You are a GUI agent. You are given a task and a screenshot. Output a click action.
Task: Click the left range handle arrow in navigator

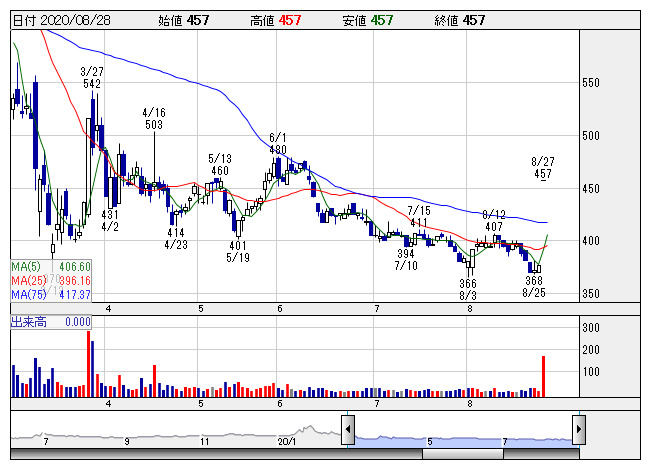point(348,430)
